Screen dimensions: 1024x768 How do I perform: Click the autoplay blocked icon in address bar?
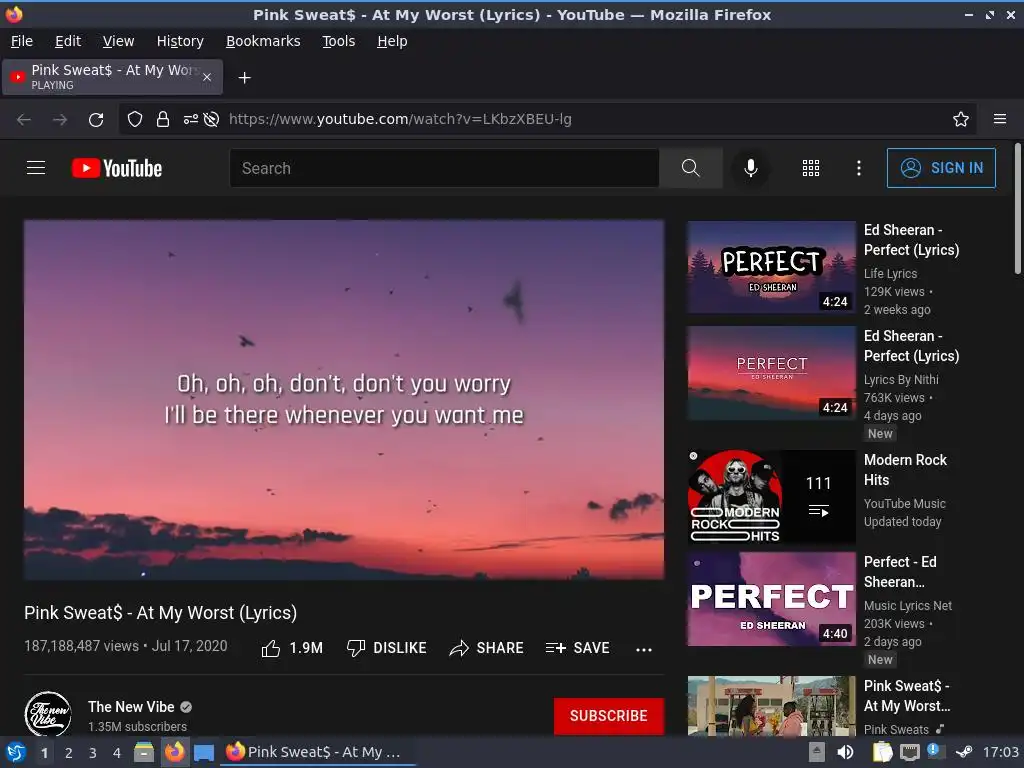211,119
